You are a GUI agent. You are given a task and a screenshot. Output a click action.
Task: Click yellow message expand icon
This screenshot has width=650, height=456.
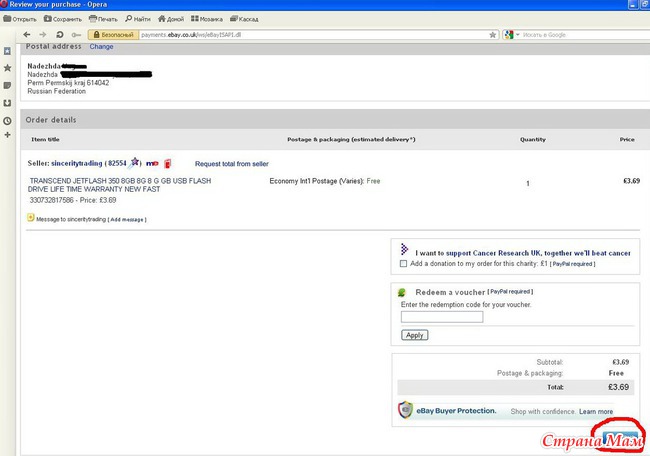[x=31, y=217]
